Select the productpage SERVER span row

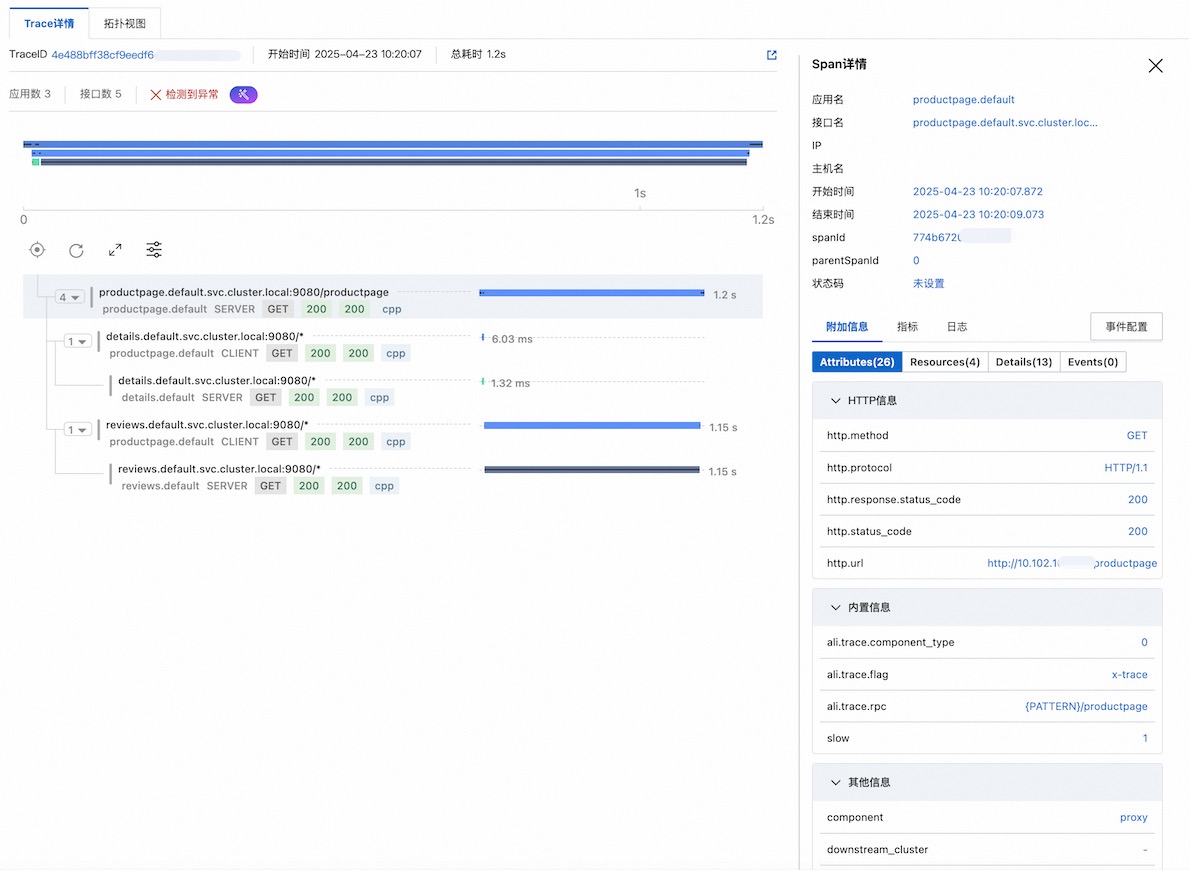tap(393, 296)
